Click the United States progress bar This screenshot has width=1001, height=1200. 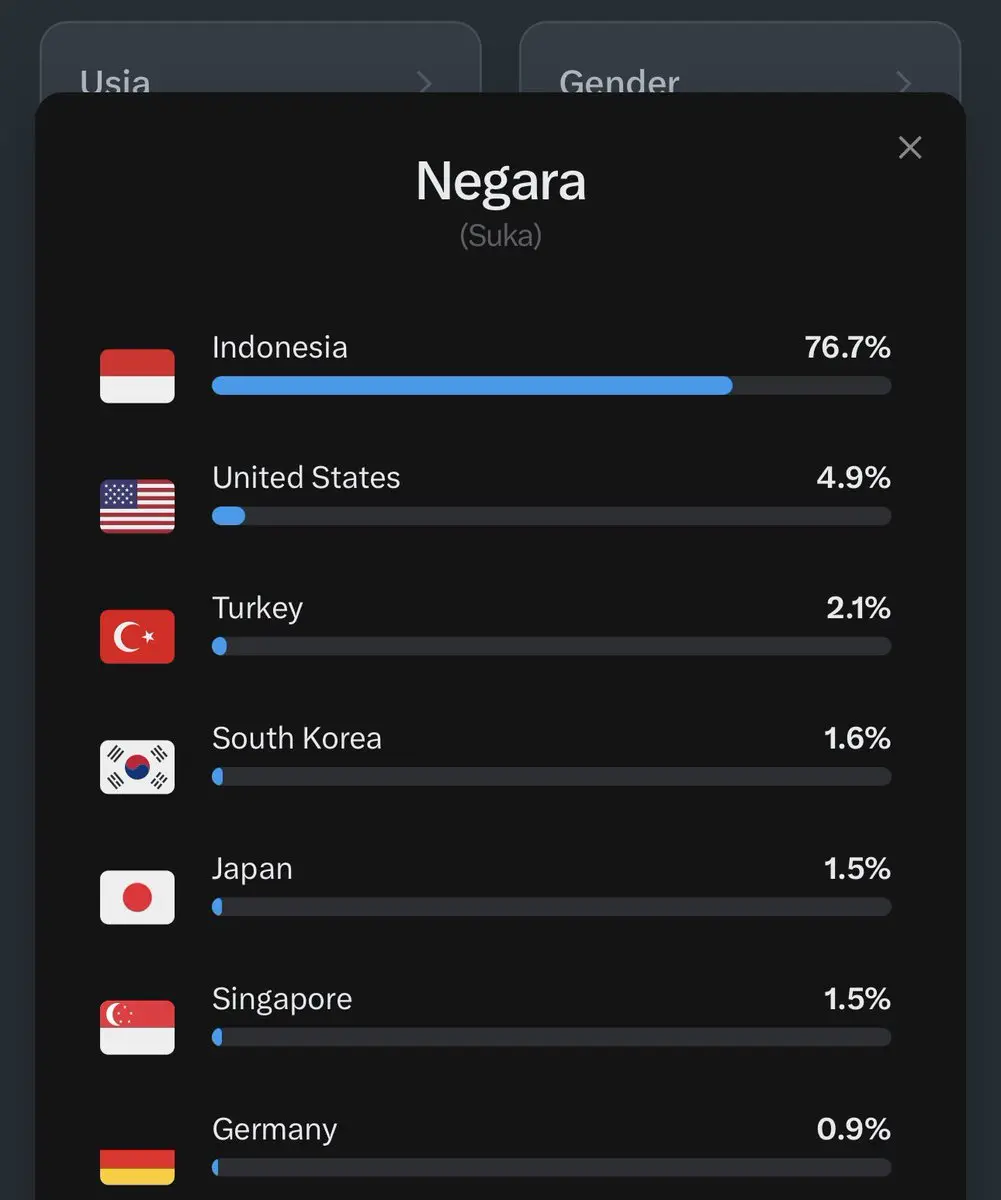click(551, 516)
